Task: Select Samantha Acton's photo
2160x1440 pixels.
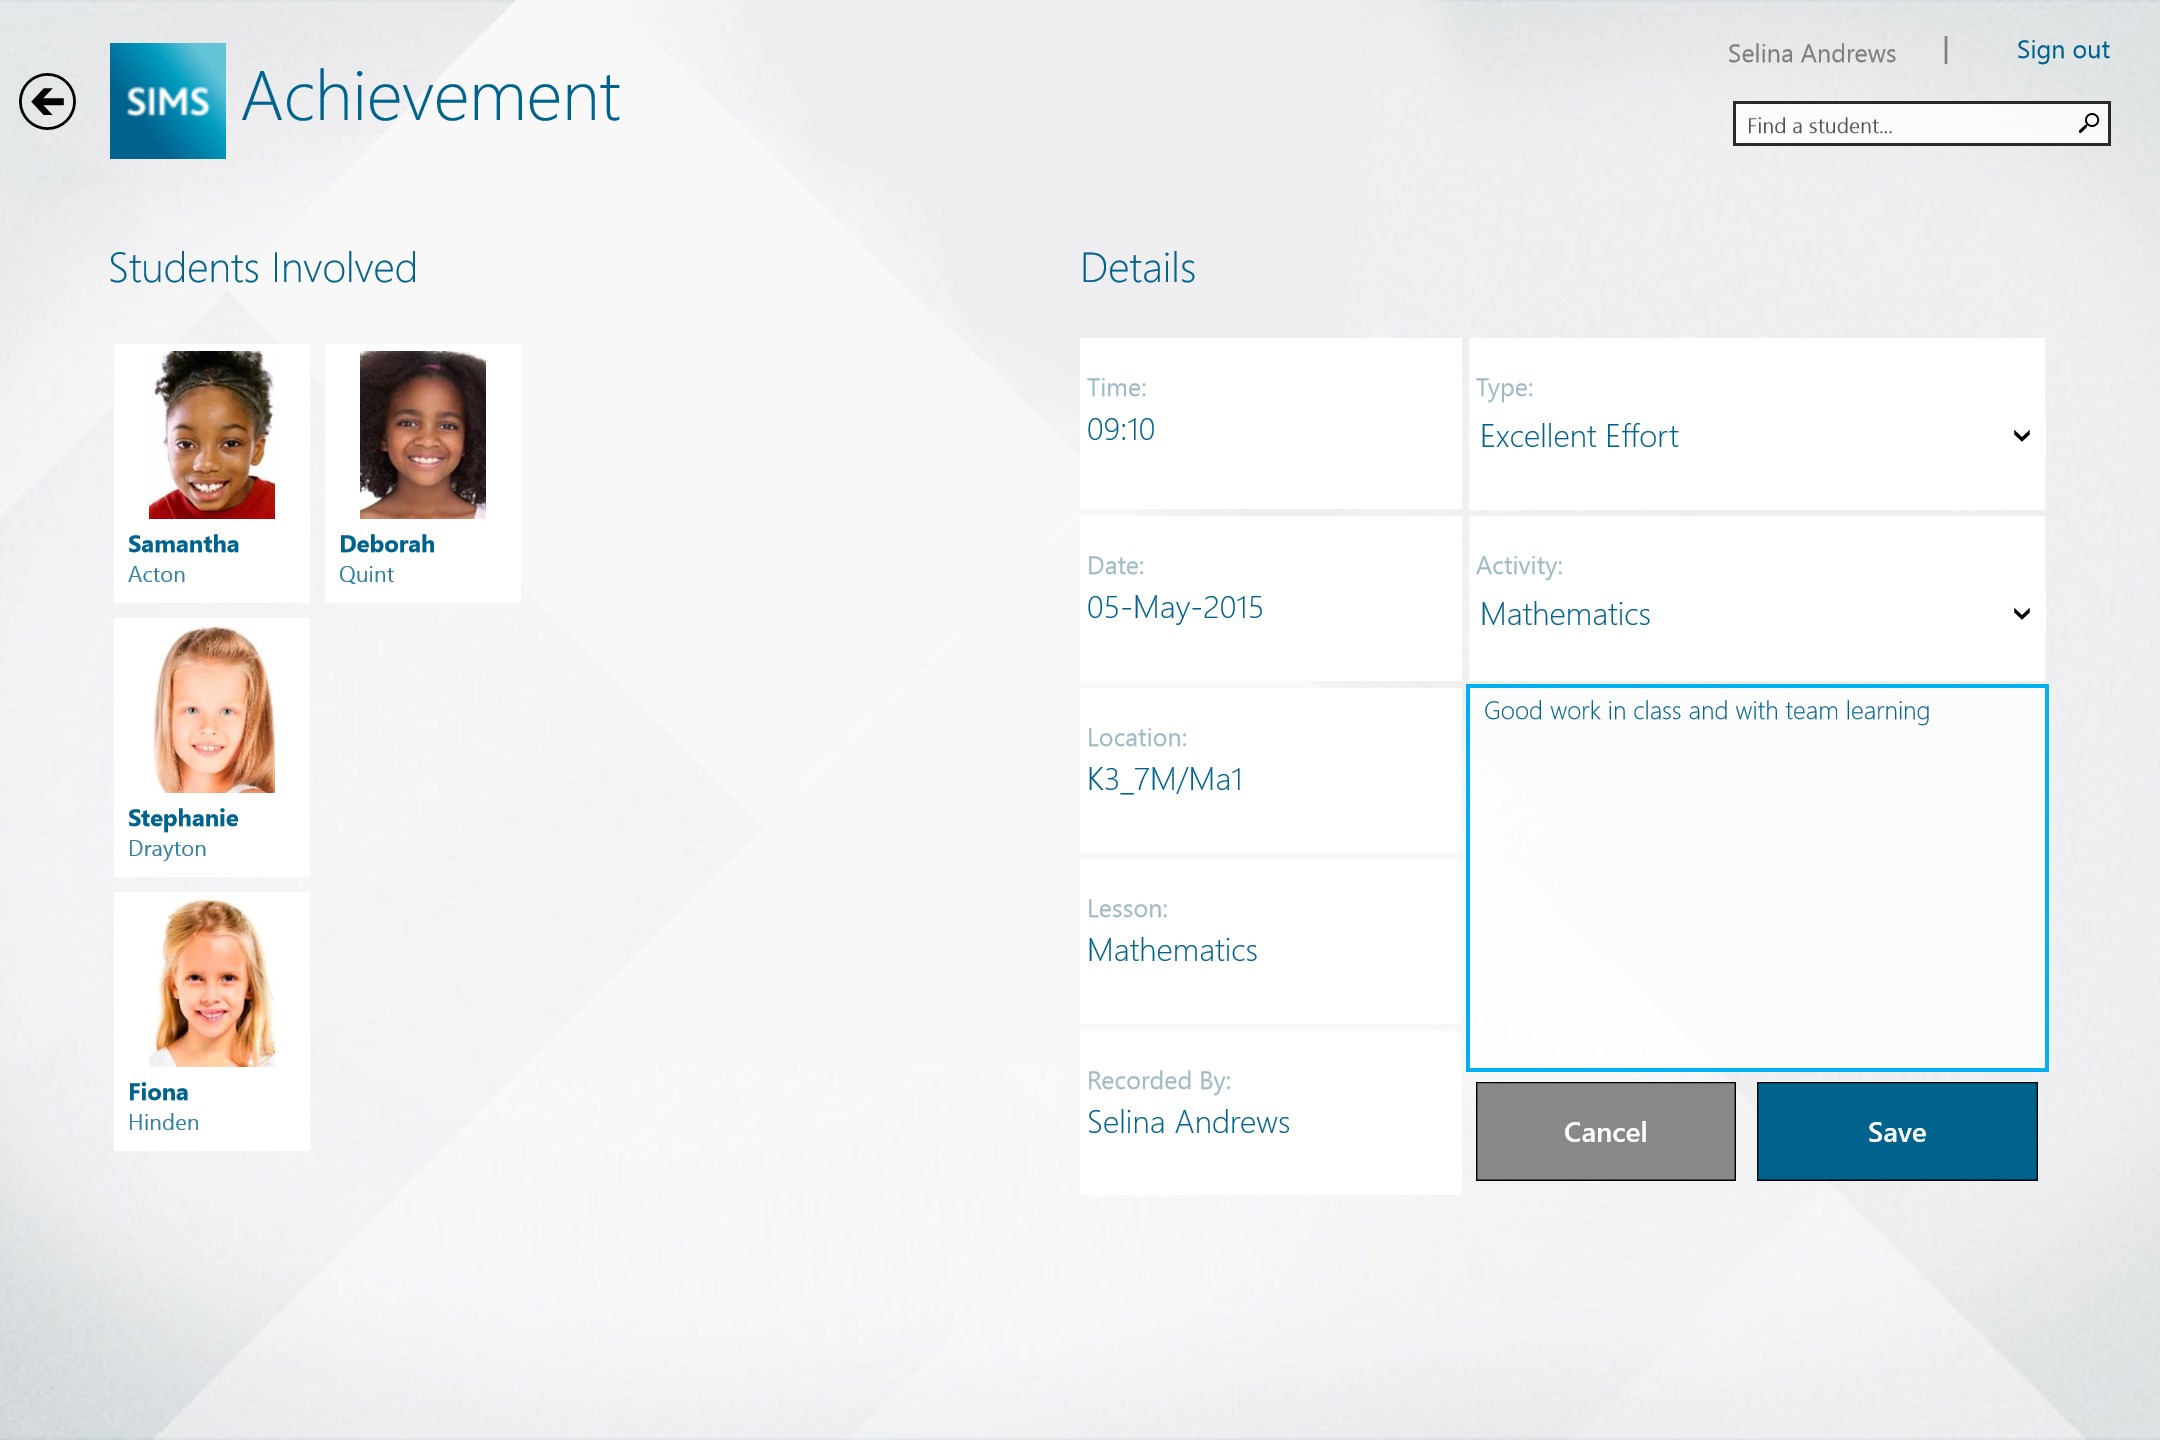Action: tap(212, 434)
